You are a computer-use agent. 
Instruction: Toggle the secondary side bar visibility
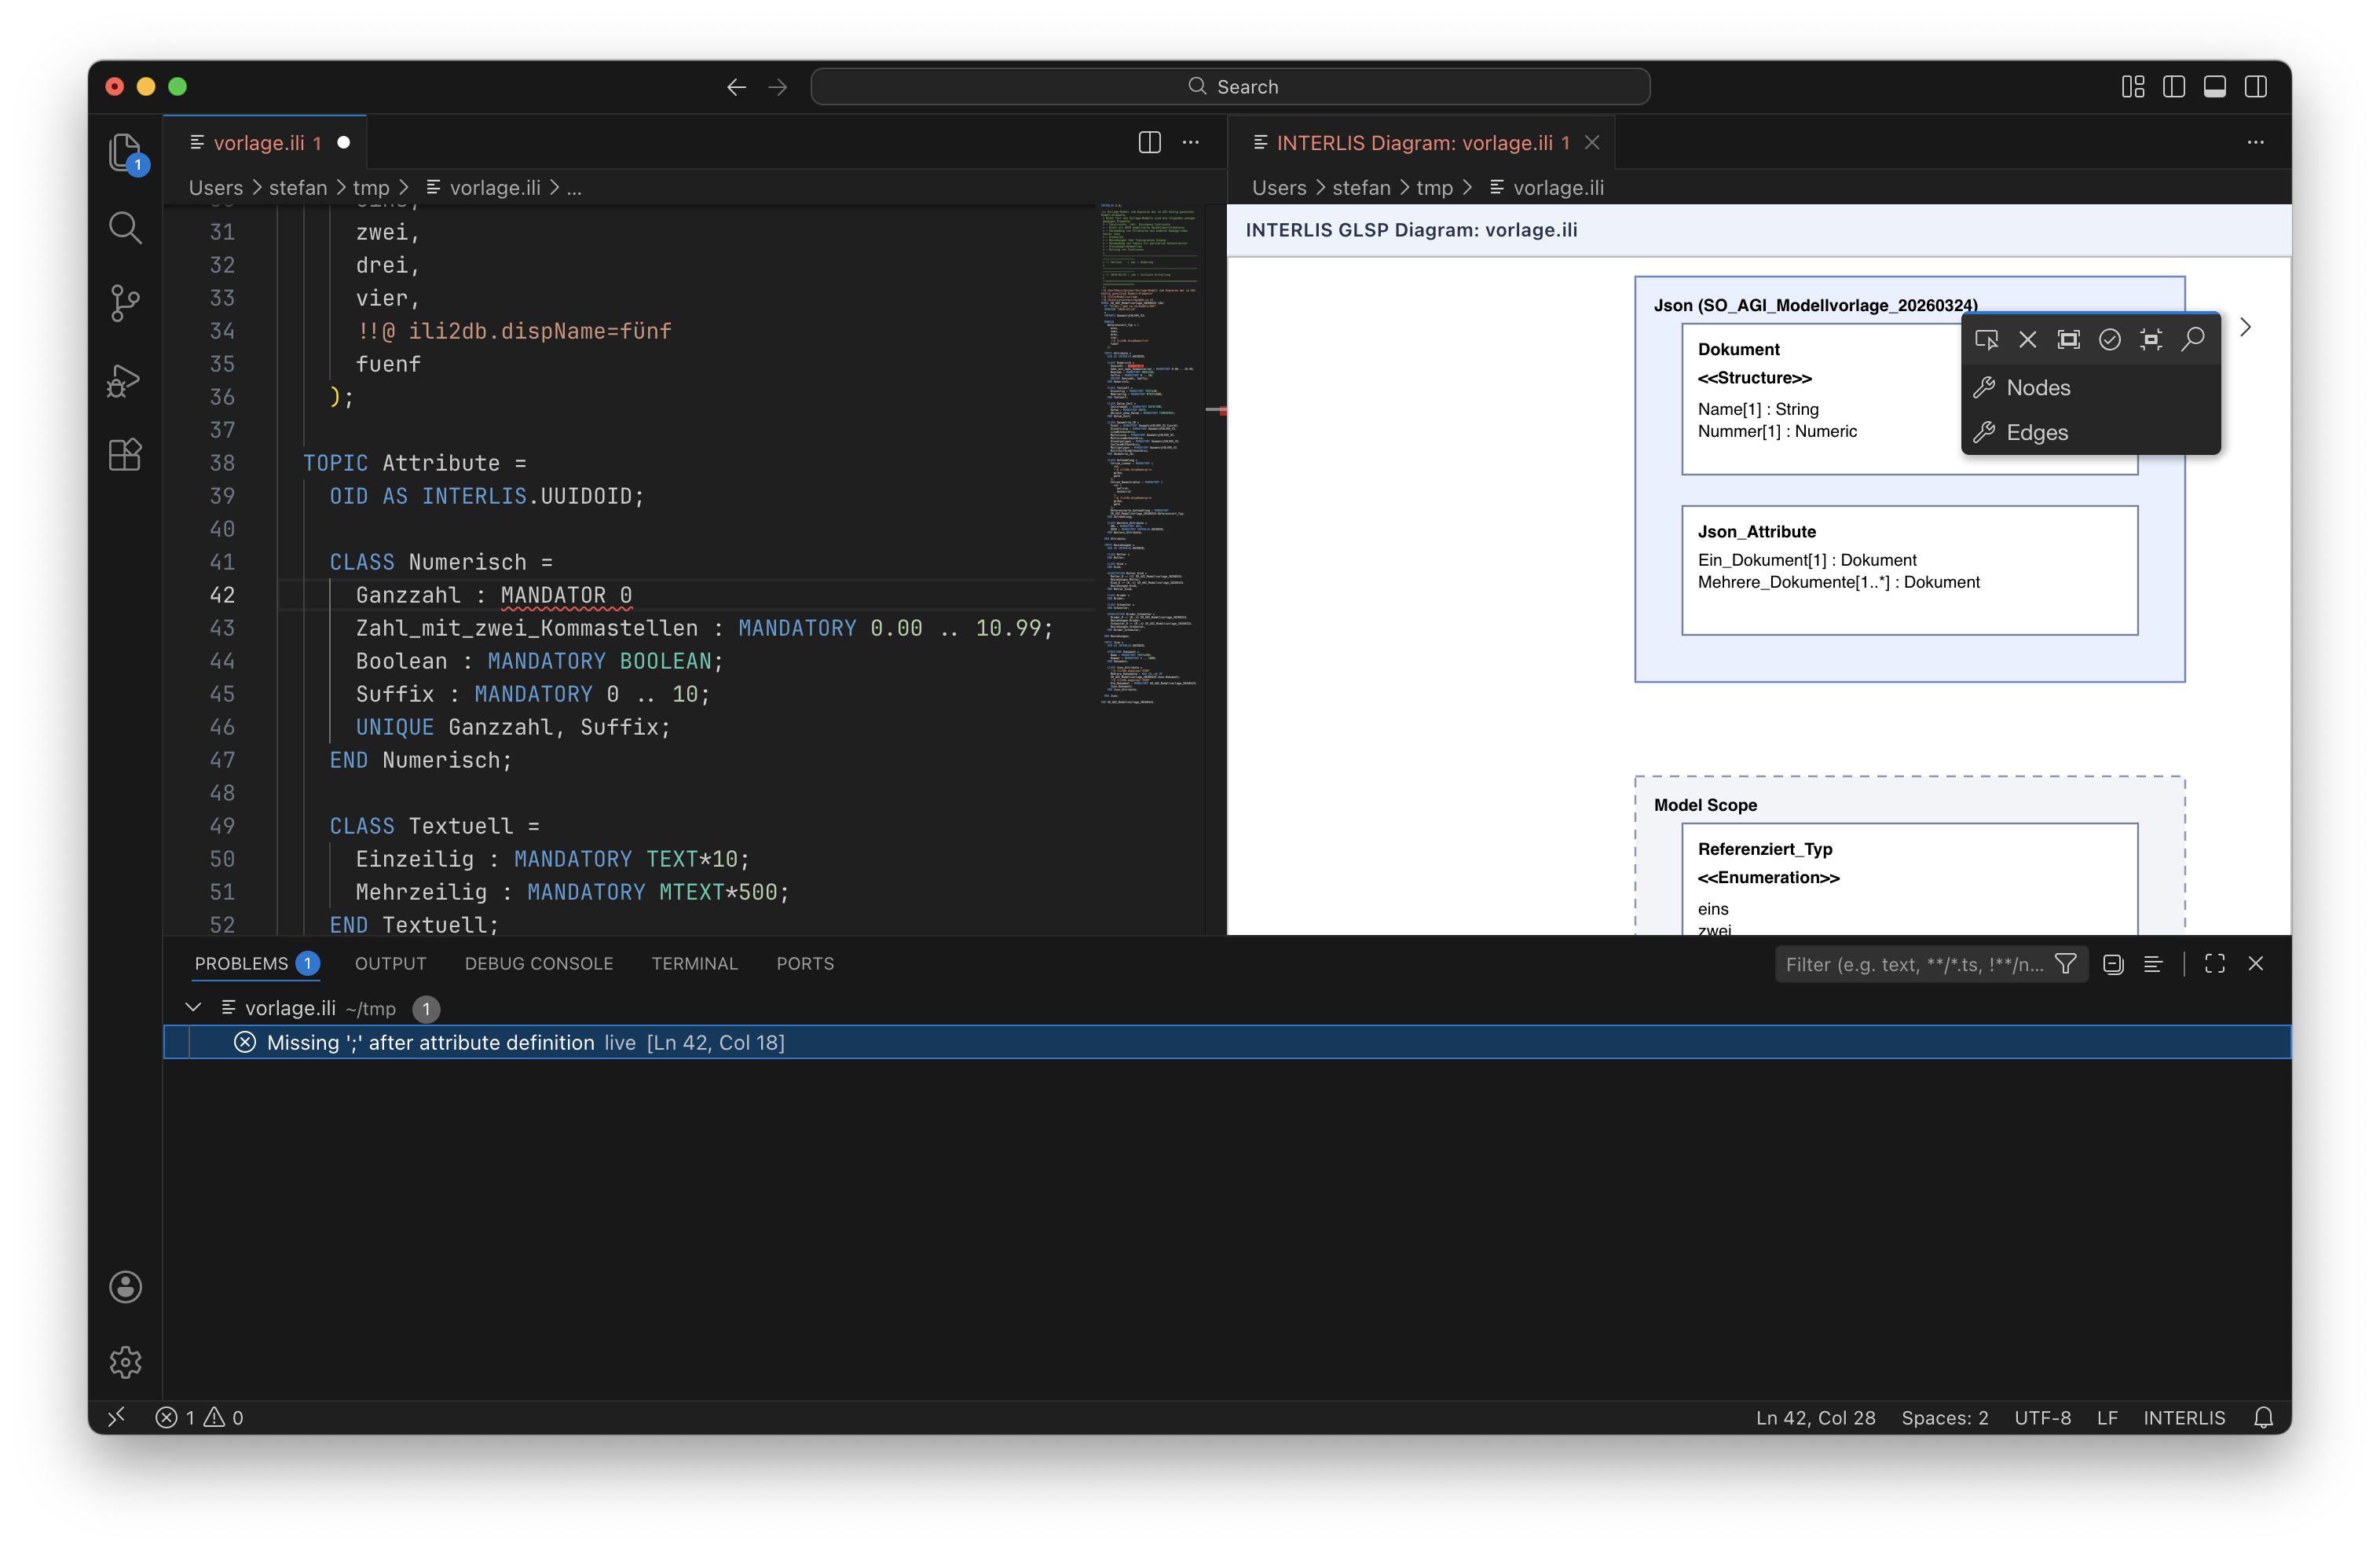coord(2255,87)
